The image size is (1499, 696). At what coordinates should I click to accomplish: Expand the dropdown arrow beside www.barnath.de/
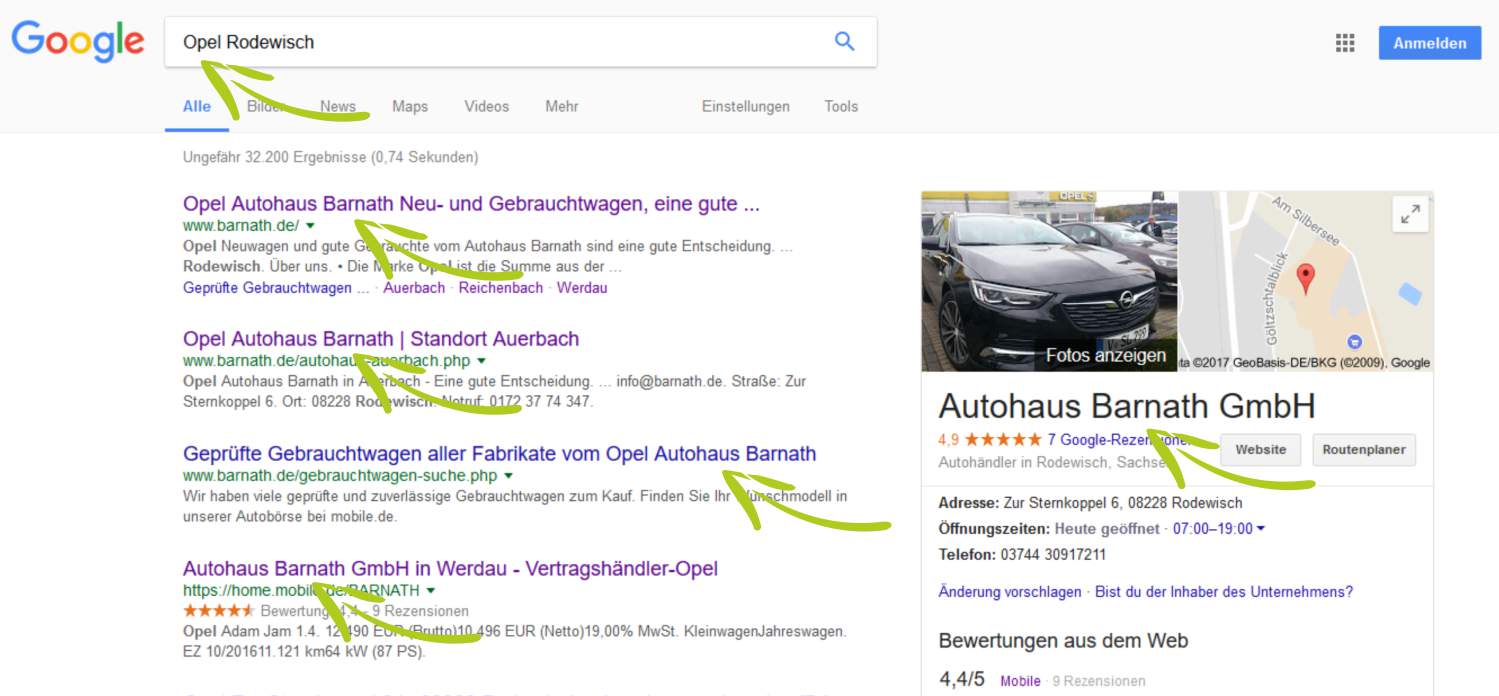pyautogui.click(x=310, y=225)
